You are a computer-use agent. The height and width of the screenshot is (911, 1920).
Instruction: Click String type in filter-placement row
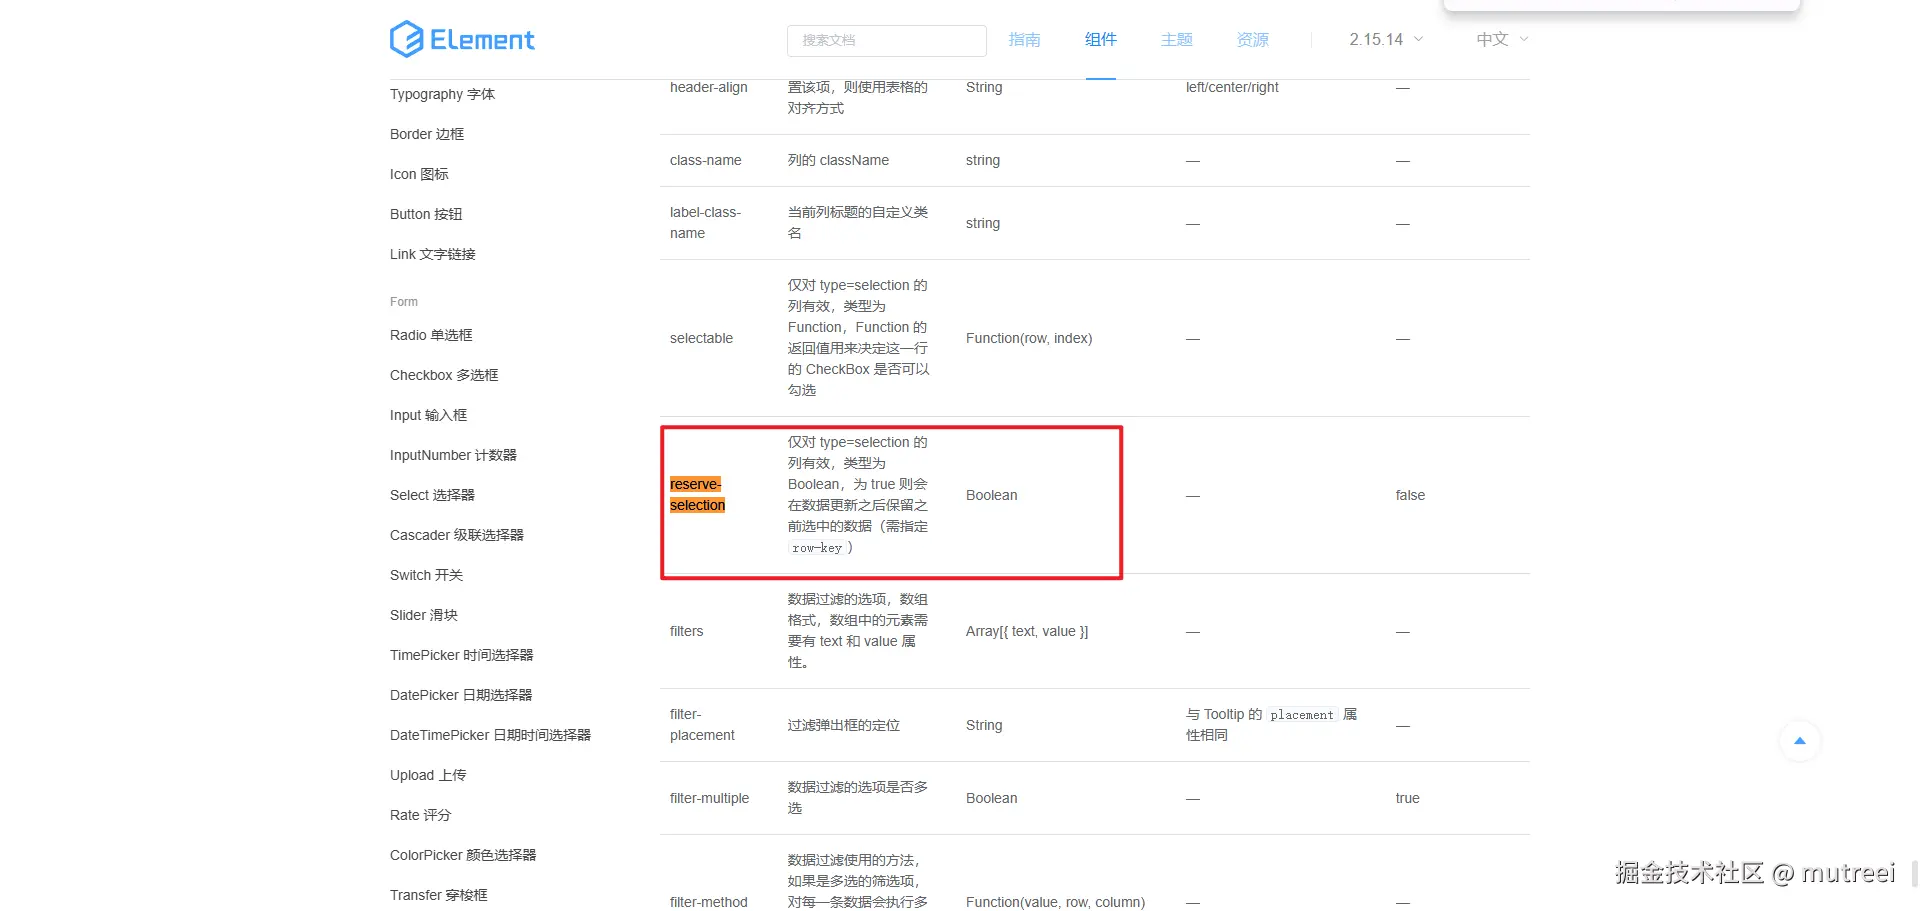(x=984, y=726)
